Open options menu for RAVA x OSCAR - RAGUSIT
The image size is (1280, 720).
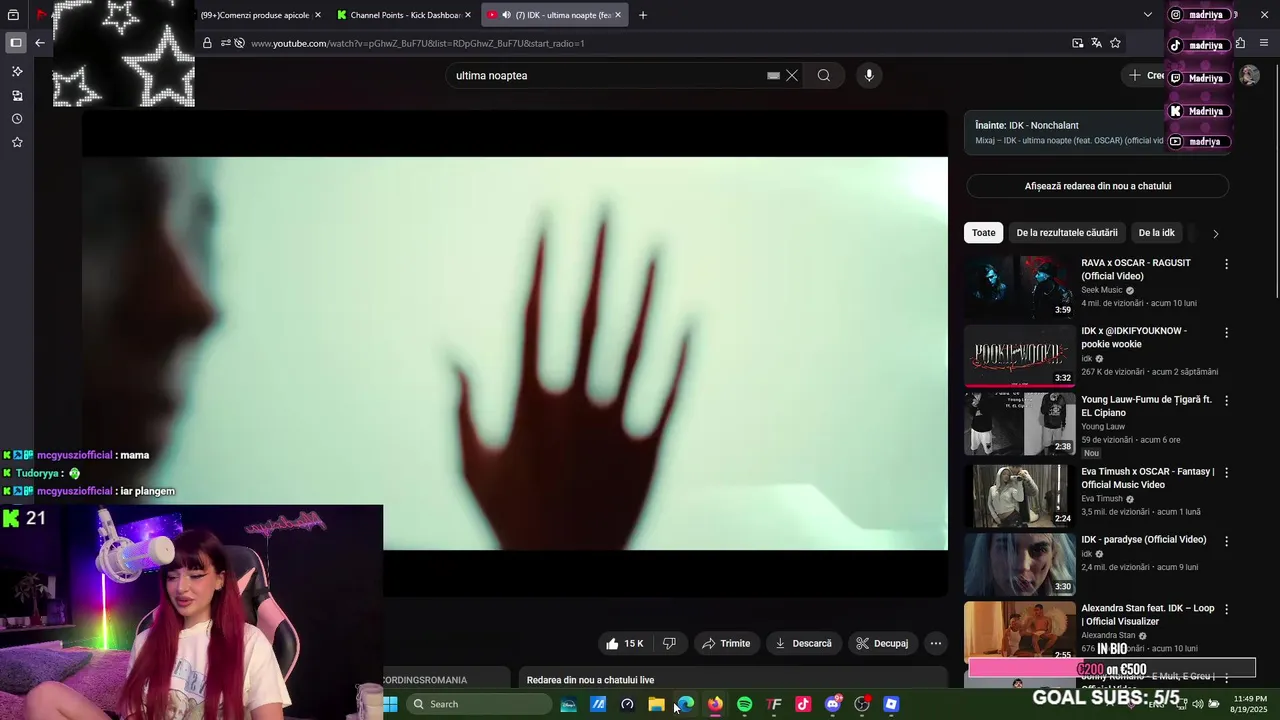click(1226, 264)
